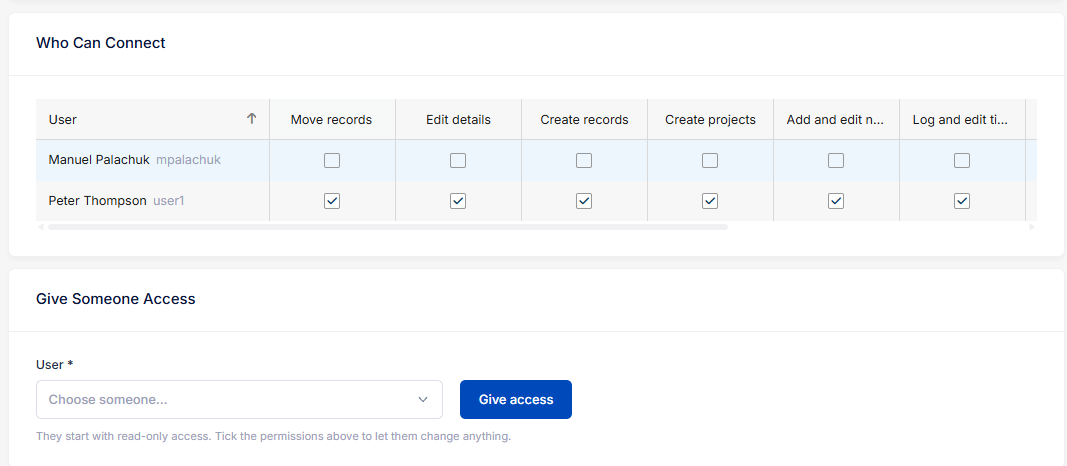This screenshot has width=1067, height=466.
Task: Click the table's left scroll arrow
Action: pos(41,227)
